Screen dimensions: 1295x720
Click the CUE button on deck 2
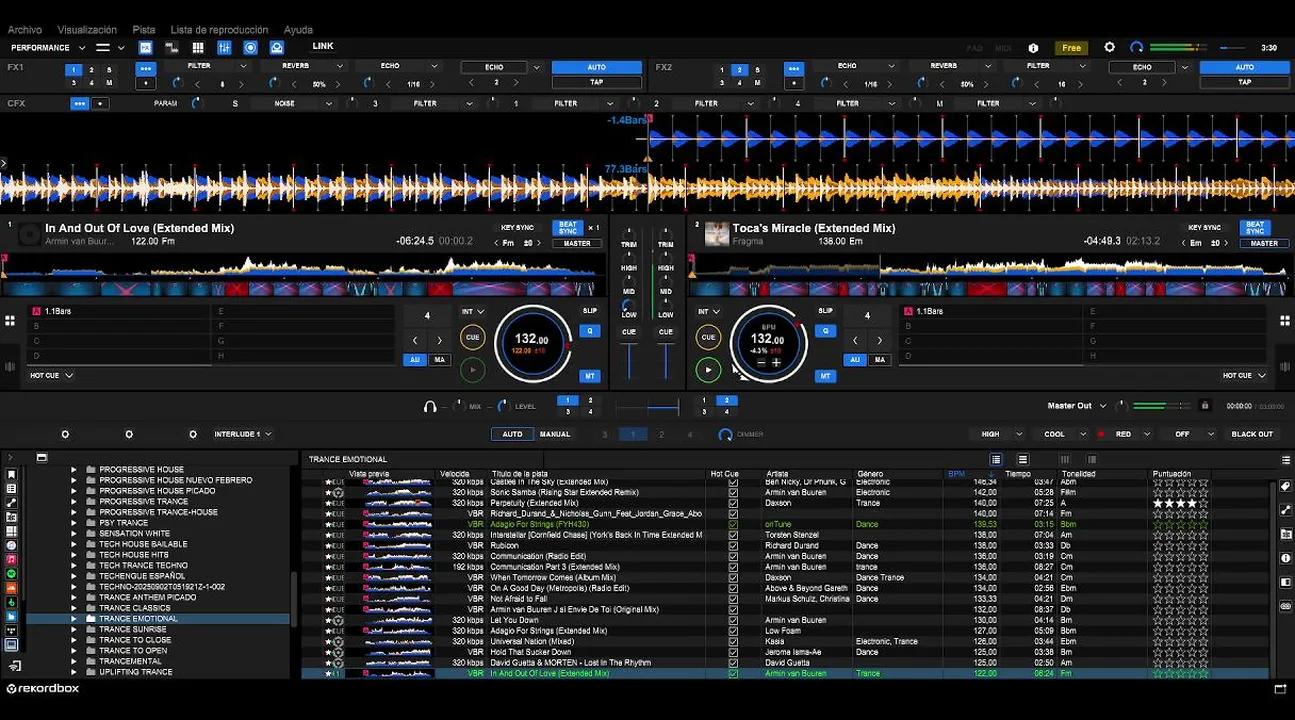click(x=708, y=337)
